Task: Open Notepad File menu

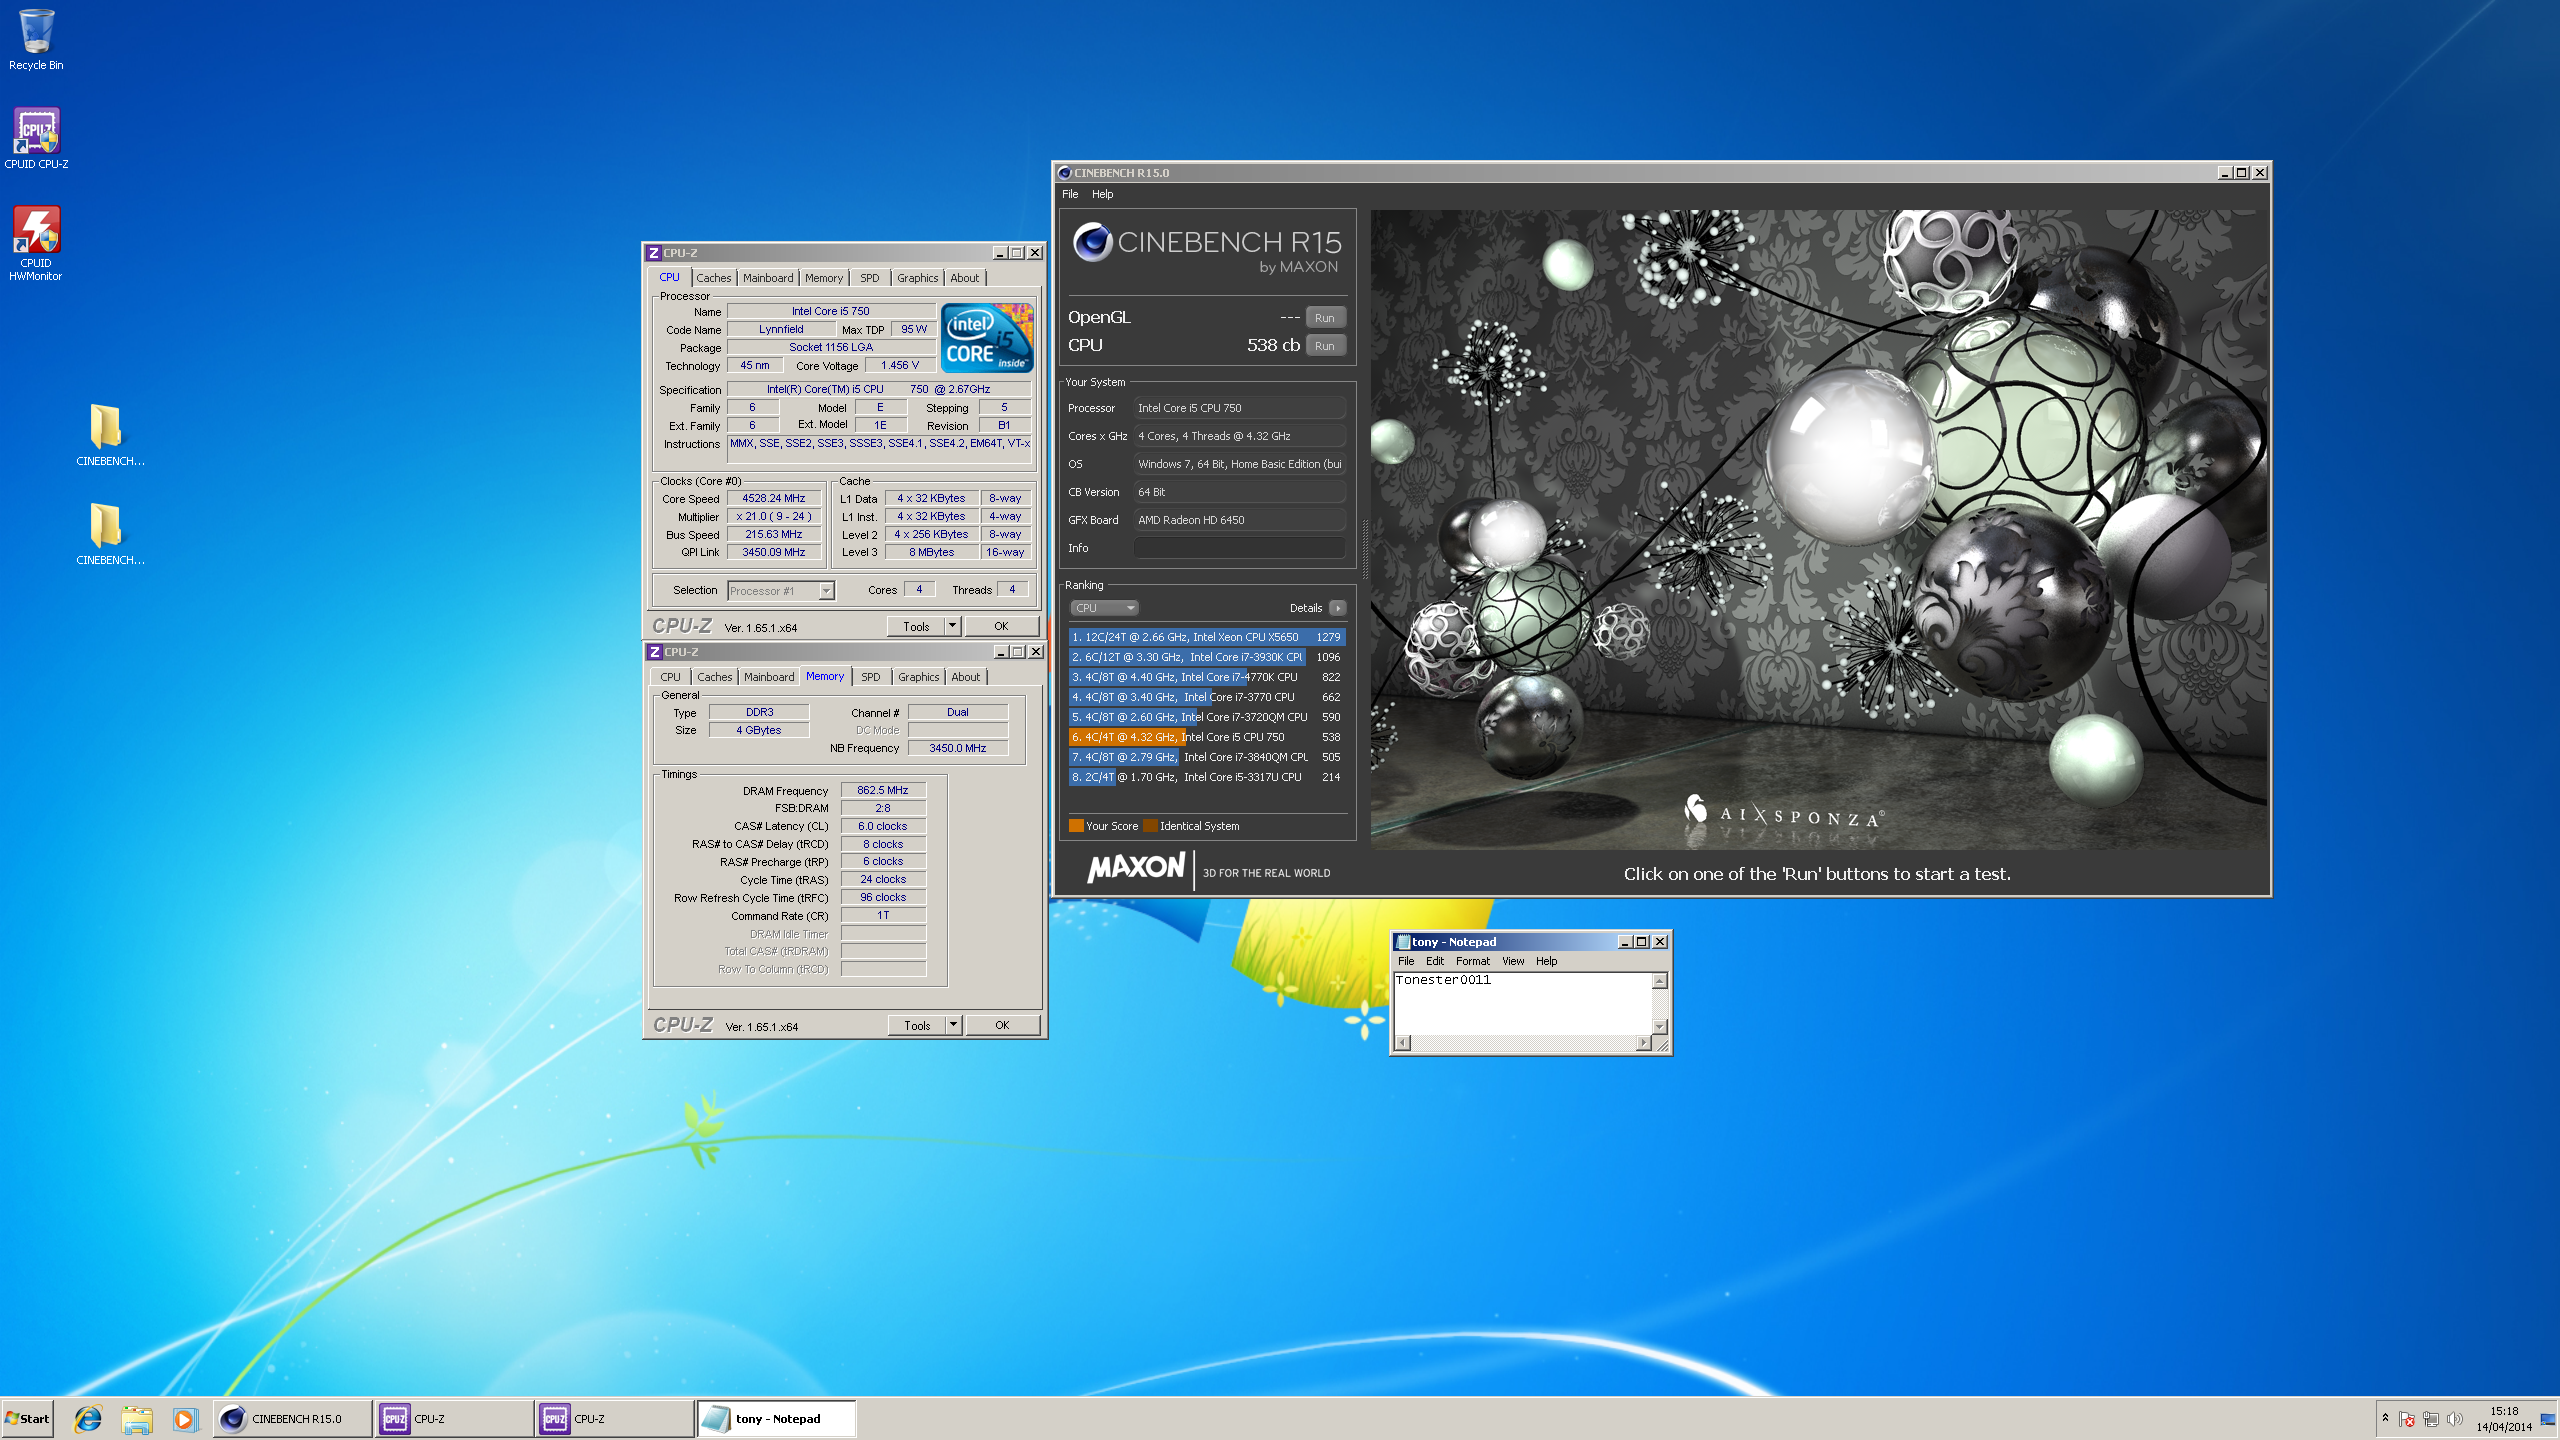Action: coord(1406,961)
